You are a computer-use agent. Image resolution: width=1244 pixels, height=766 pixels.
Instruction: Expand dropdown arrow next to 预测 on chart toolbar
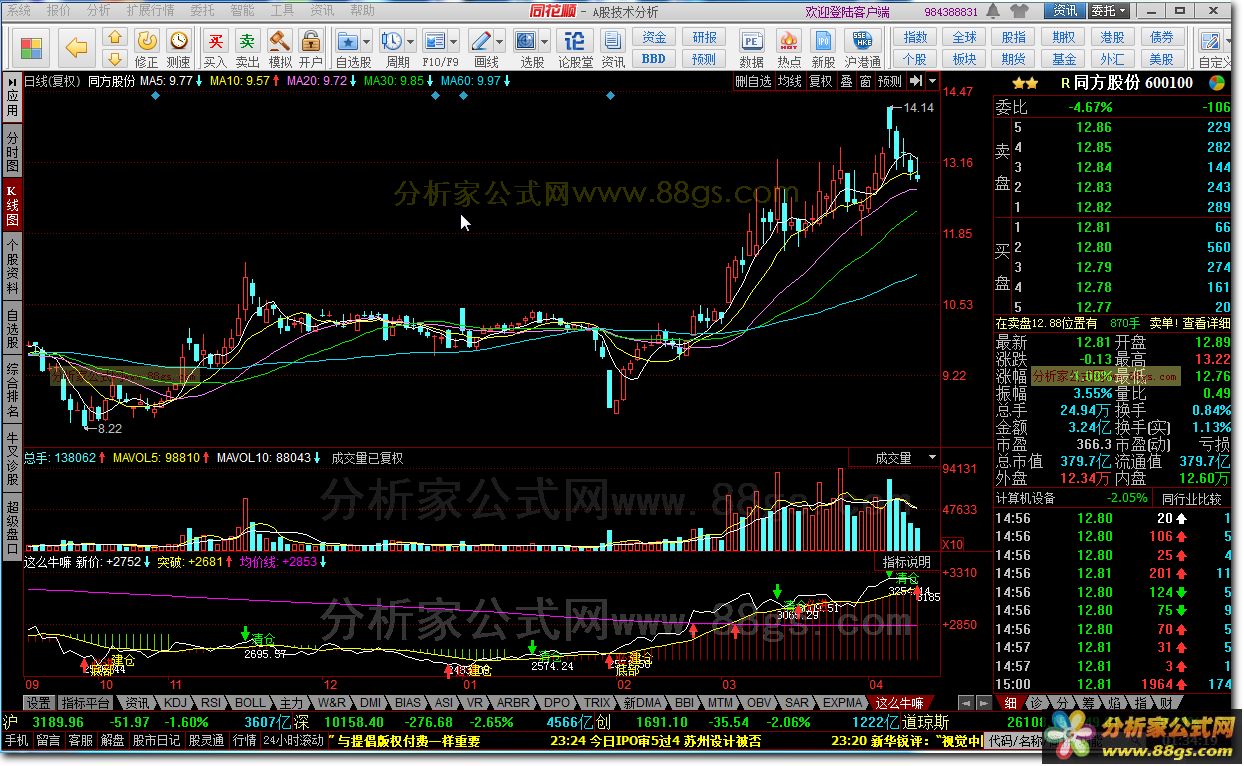[932, 81]
